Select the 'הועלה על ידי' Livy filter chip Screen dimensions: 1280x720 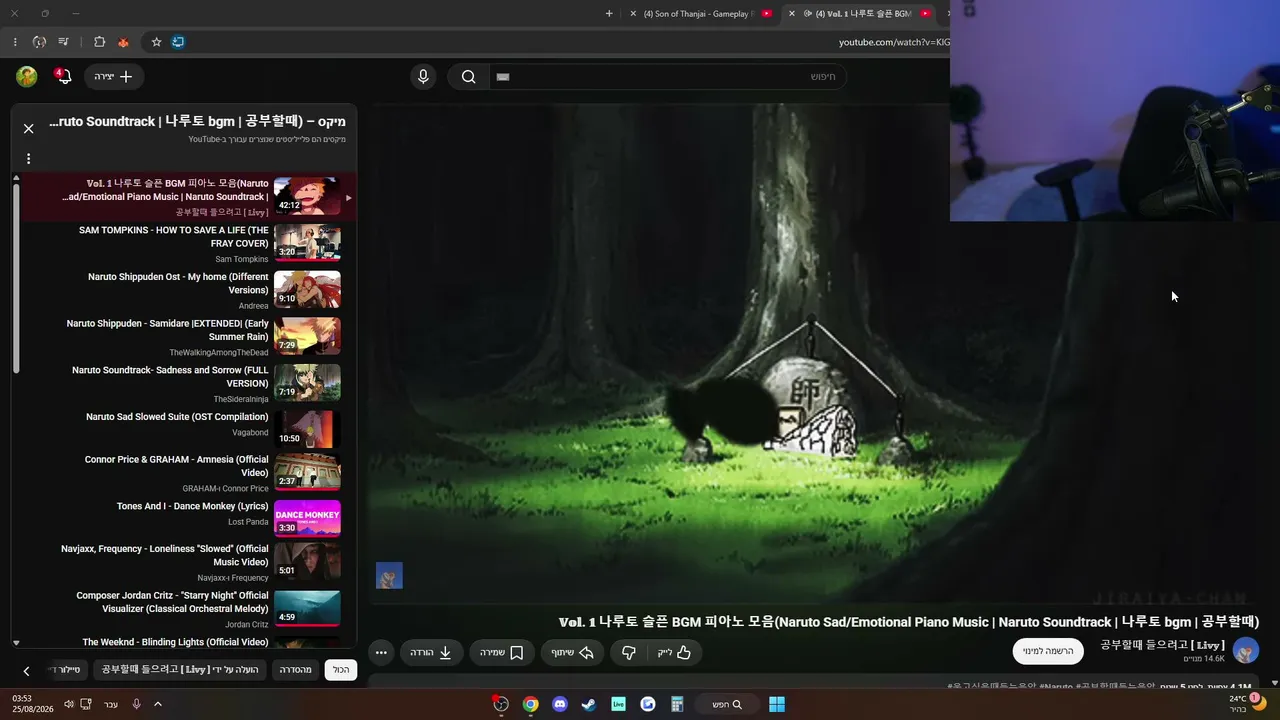180,670
